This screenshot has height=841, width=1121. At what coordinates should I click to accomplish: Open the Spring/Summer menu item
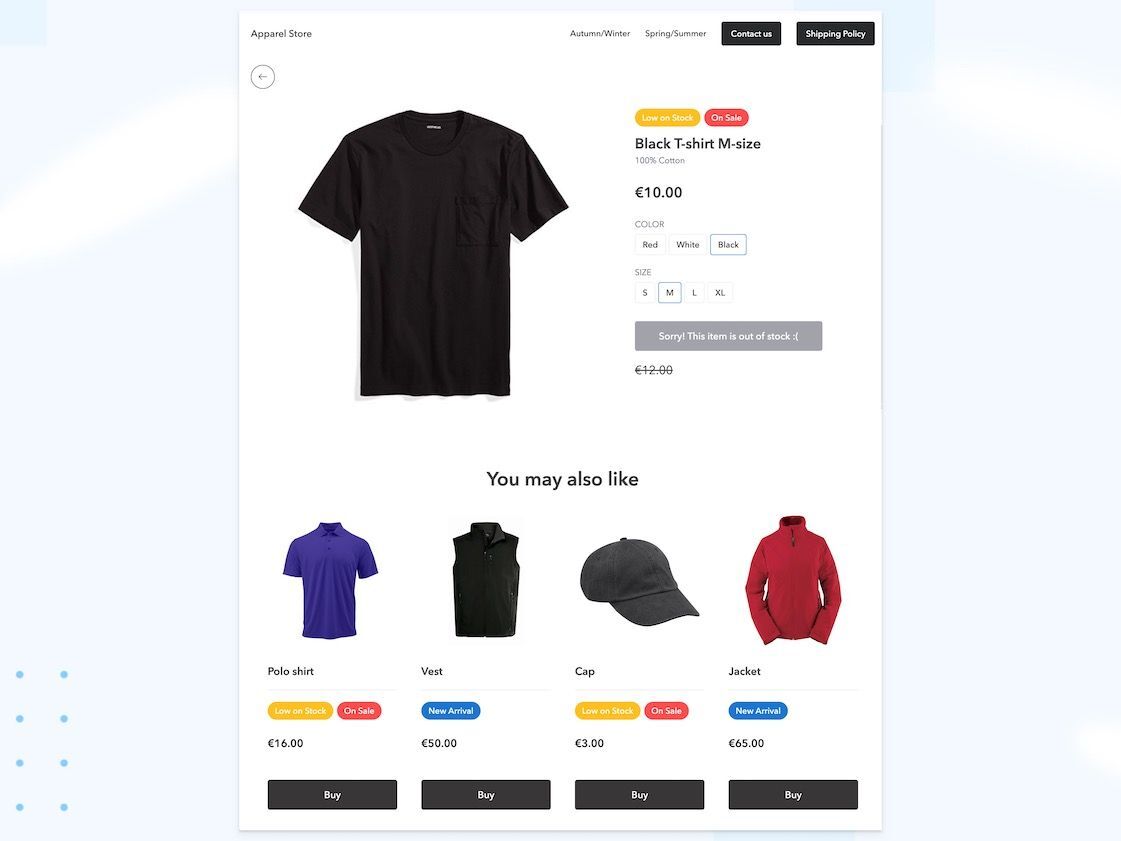676,34
